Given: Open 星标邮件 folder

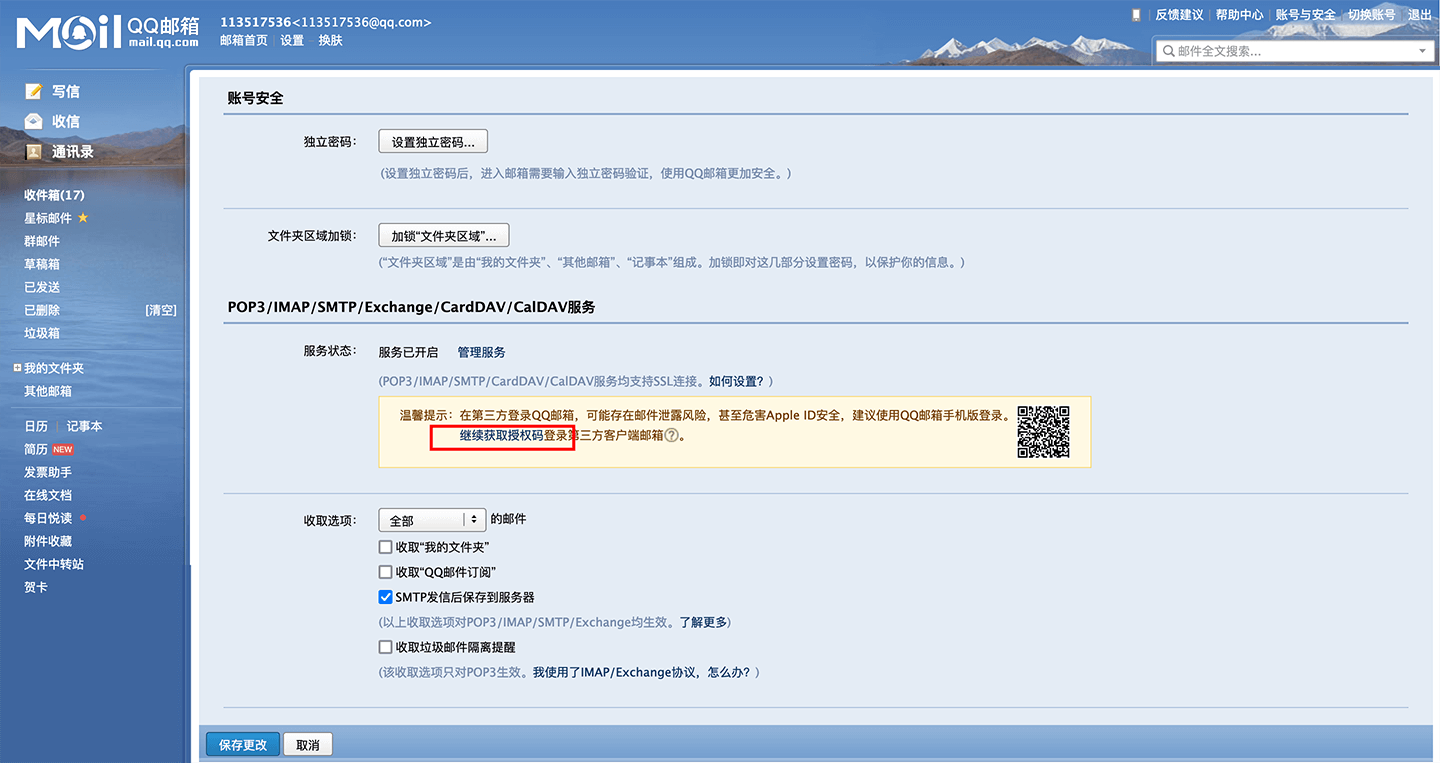Looking at the screenshot, I should [x=48, y=218].
